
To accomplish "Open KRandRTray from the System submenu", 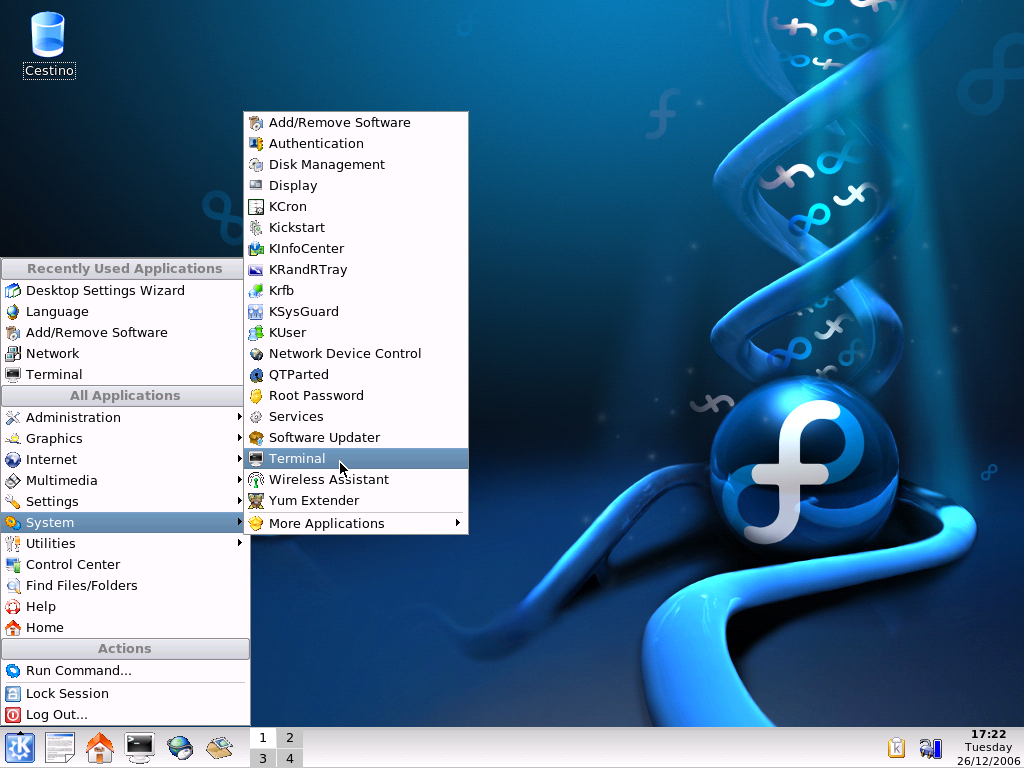I will 356,270.
